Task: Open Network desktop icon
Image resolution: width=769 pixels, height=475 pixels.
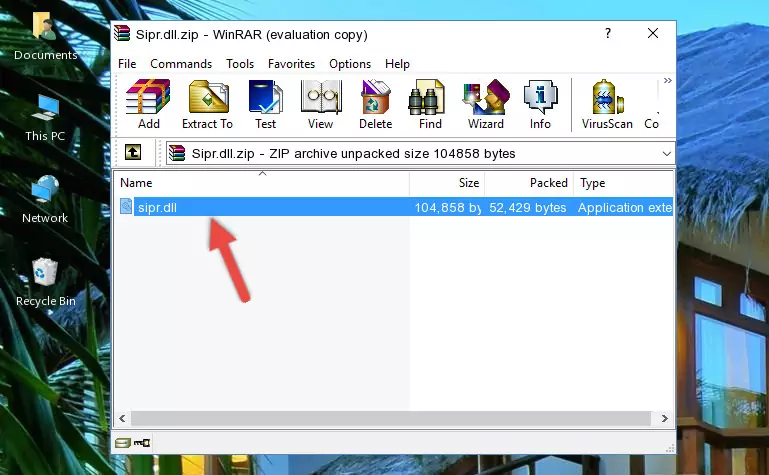Action: (x=45, y=200)
